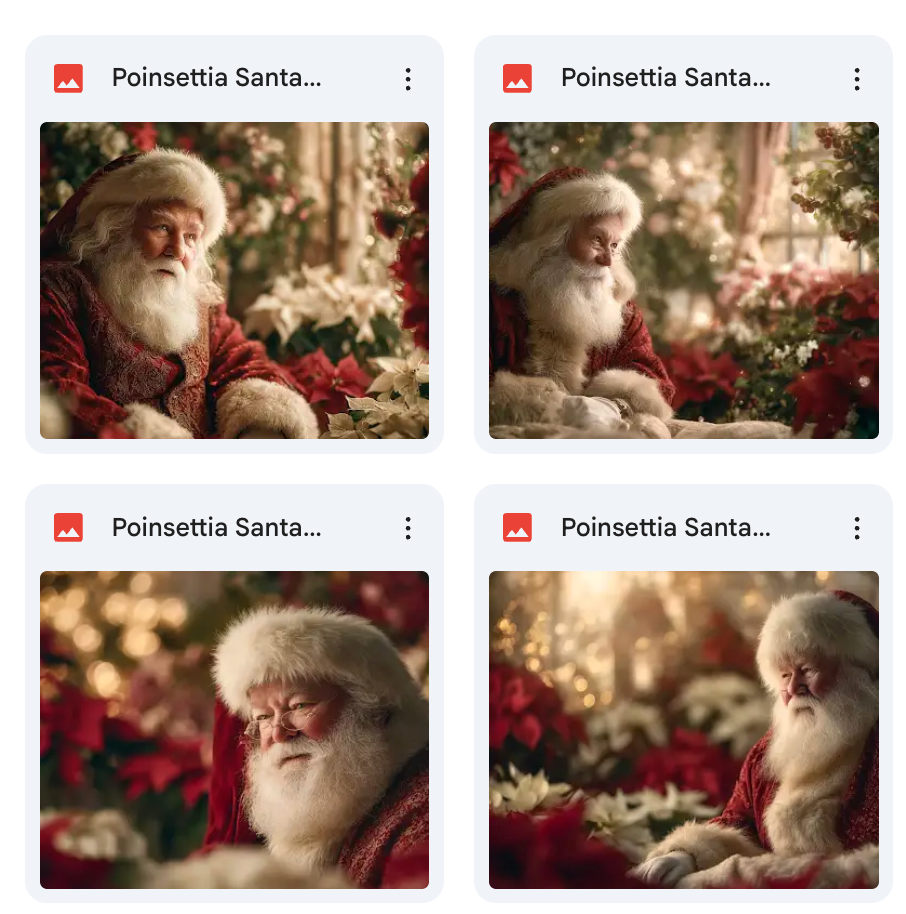Click the bottom-right 'Poinsettia Santa...' file name
The width and height of the screenshot is (906, 914).
coord(665,527)
